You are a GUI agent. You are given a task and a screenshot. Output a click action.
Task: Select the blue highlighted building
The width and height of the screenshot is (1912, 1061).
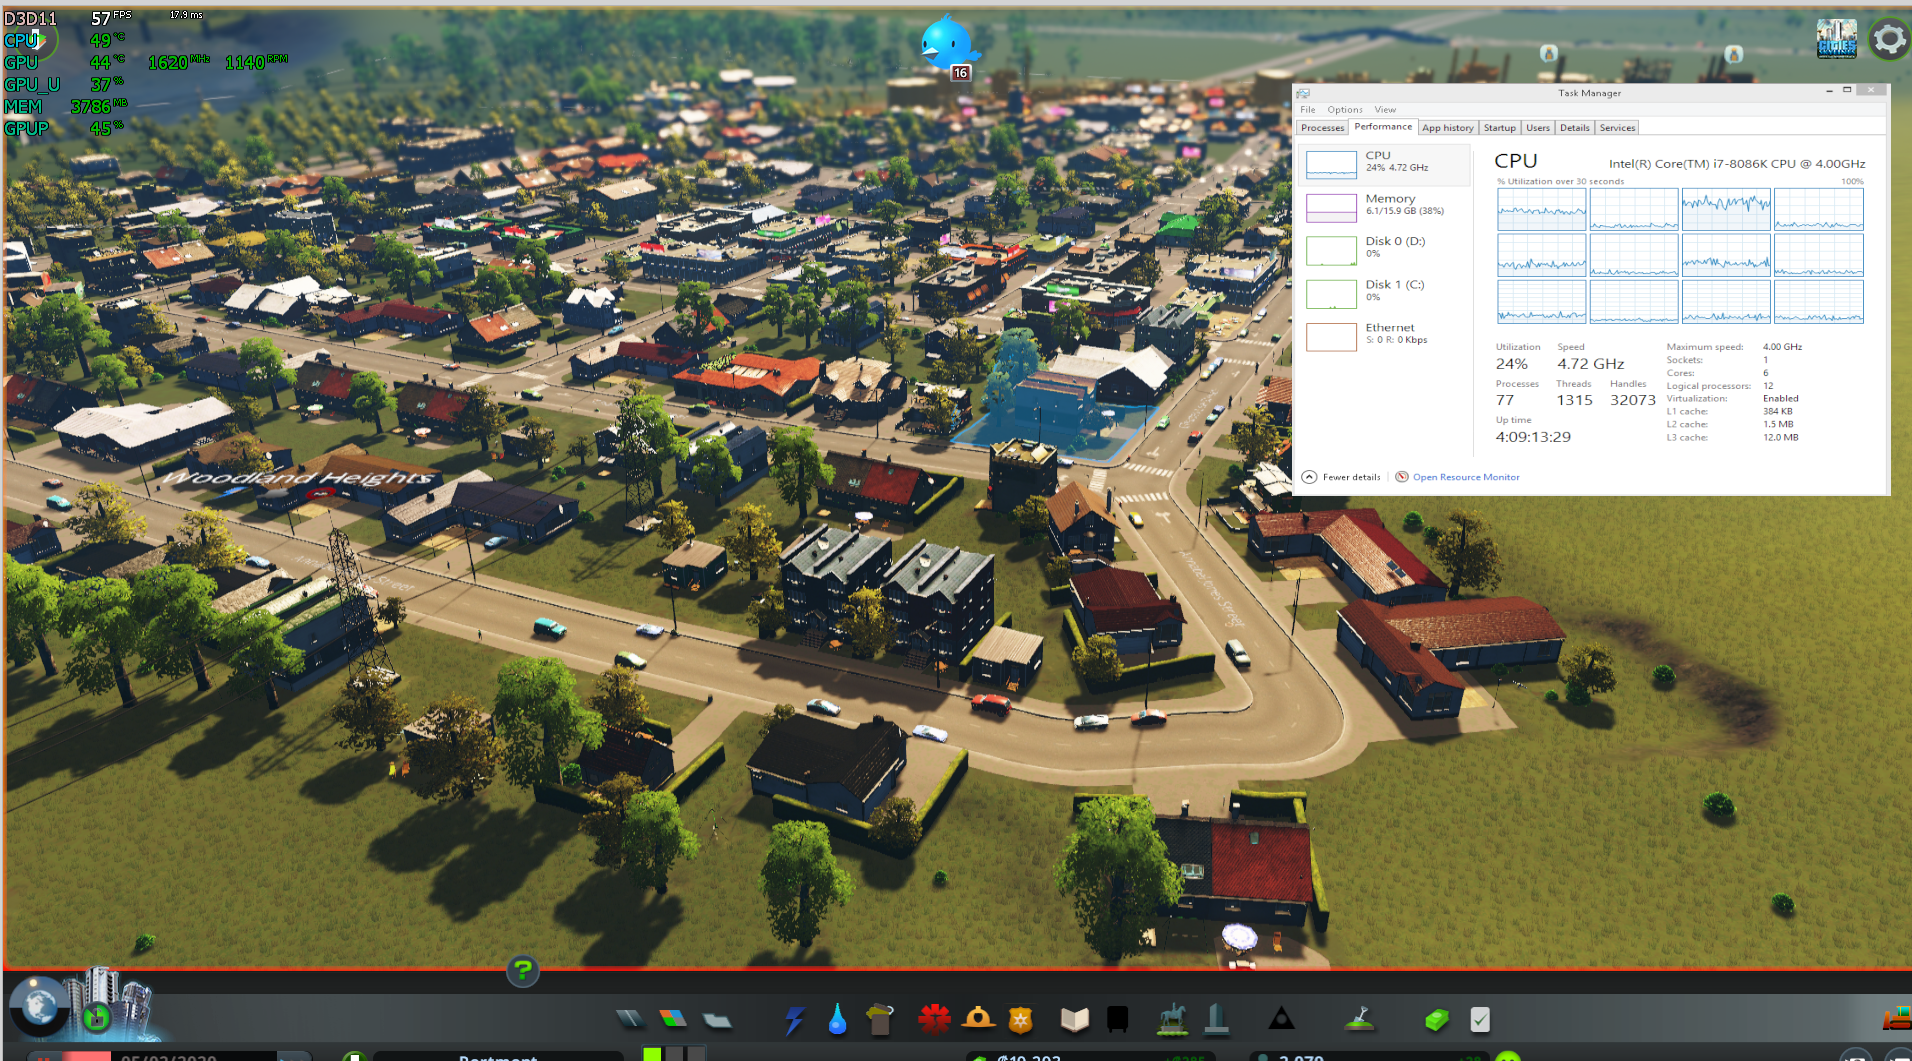(x=1057, y=403)
